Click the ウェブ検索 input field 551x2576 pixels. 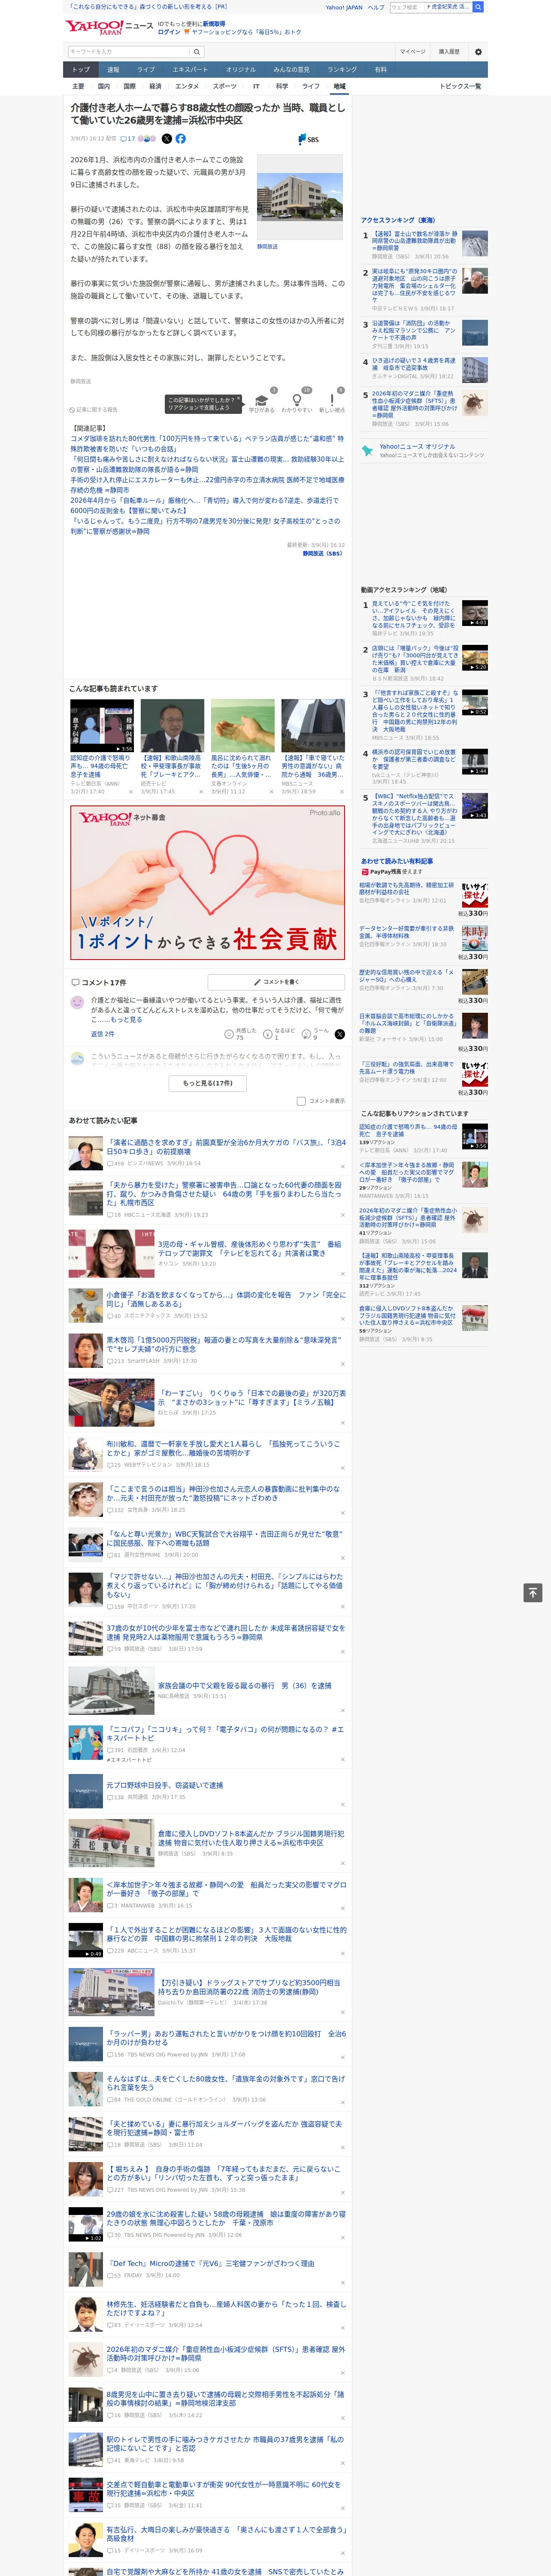[x=406, y=7]
